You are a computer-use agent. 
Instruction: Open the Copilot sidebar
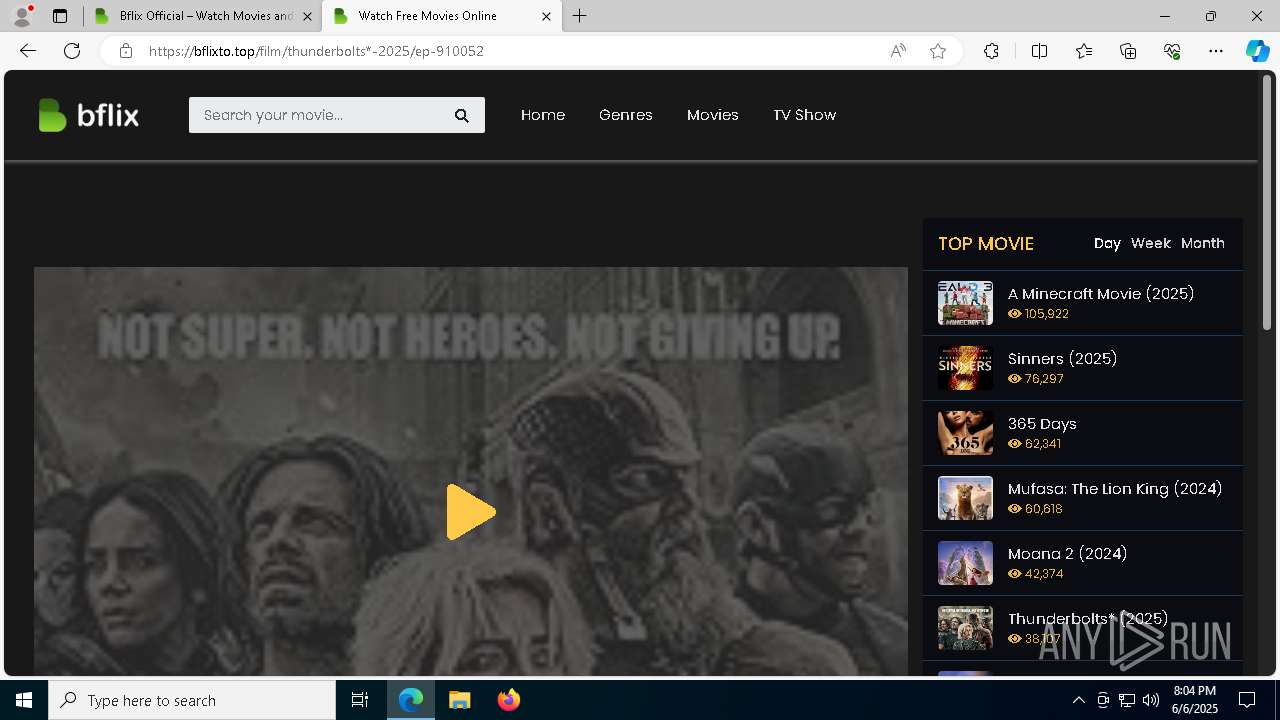[x=1257, y=51]
